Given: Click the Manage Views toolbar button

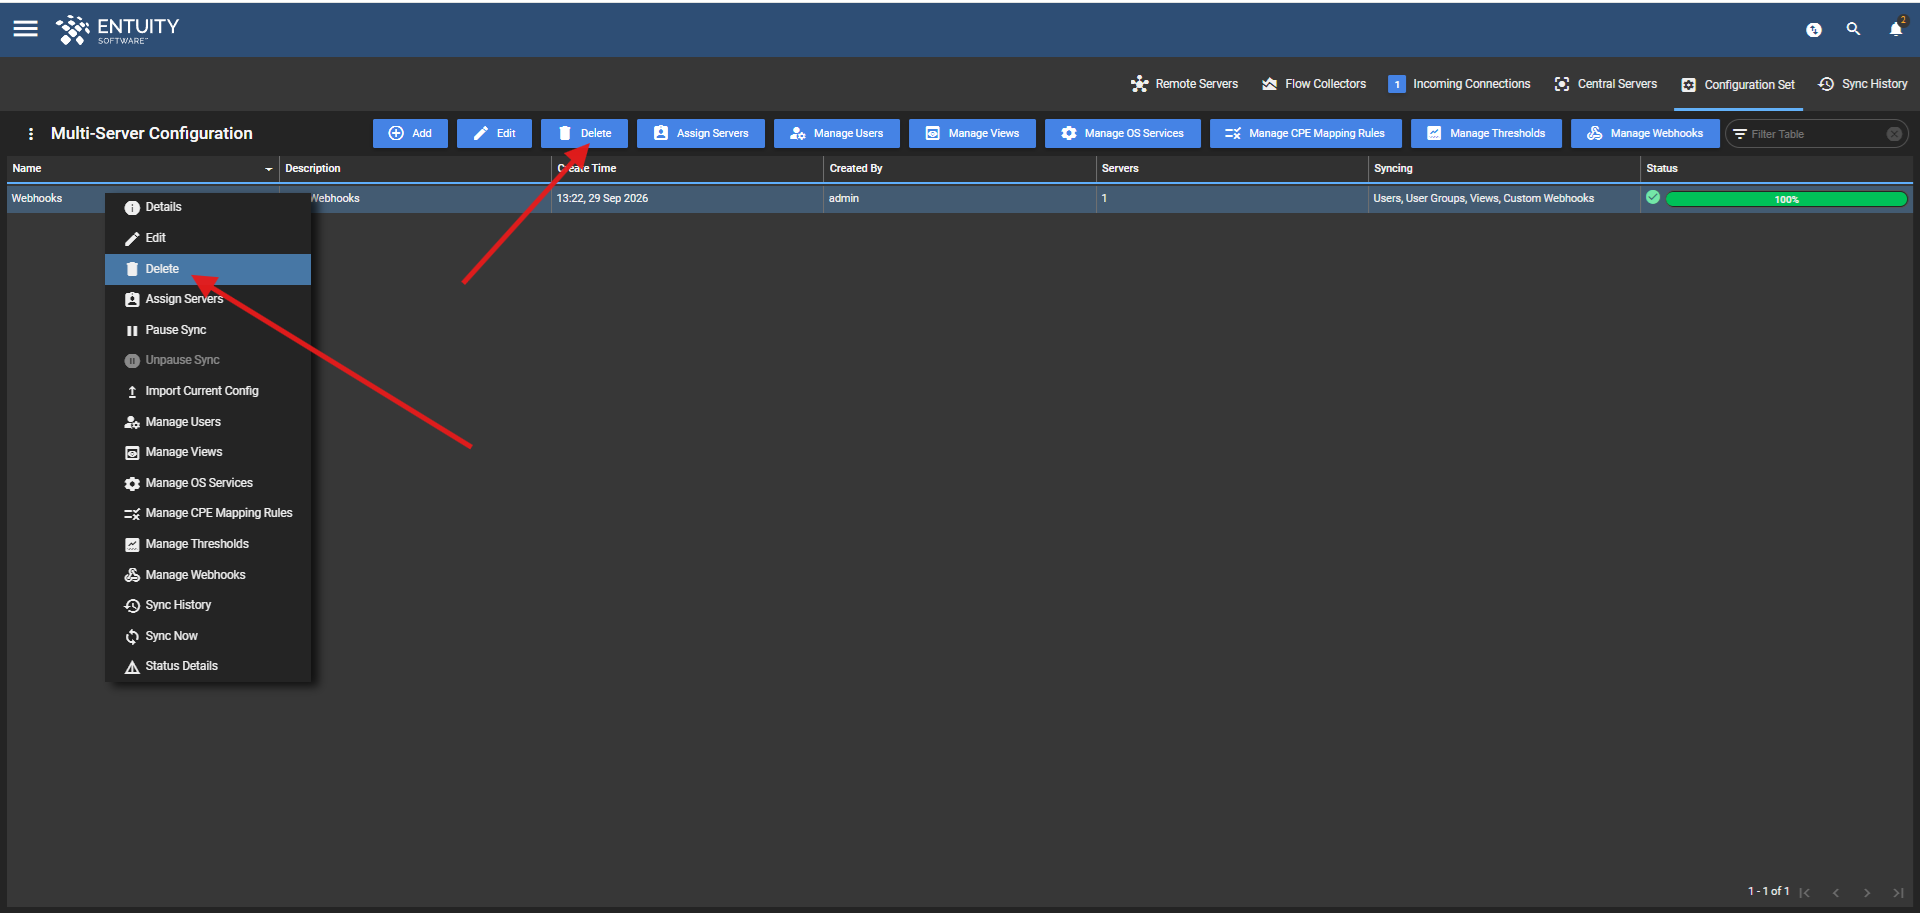Looking at the screenshot, I should tap(972, 133).
